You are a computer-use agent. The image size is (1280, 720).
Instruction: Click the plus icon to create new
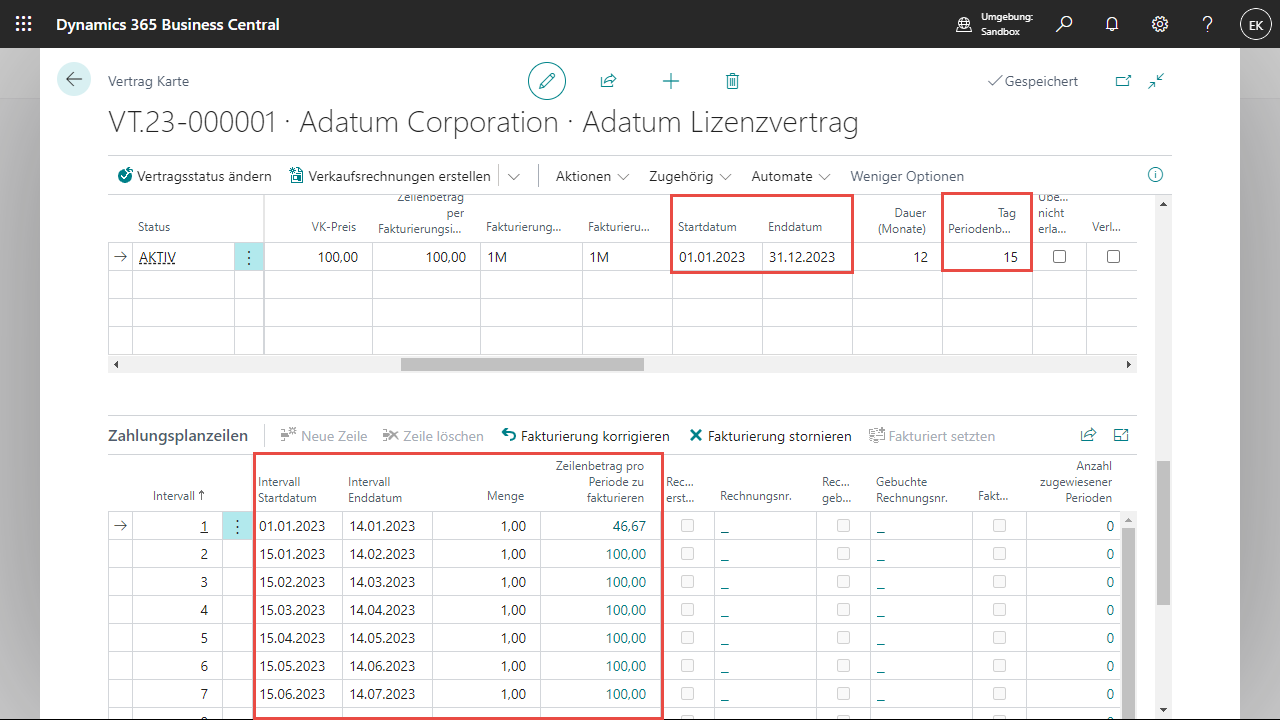click(671, 81)
